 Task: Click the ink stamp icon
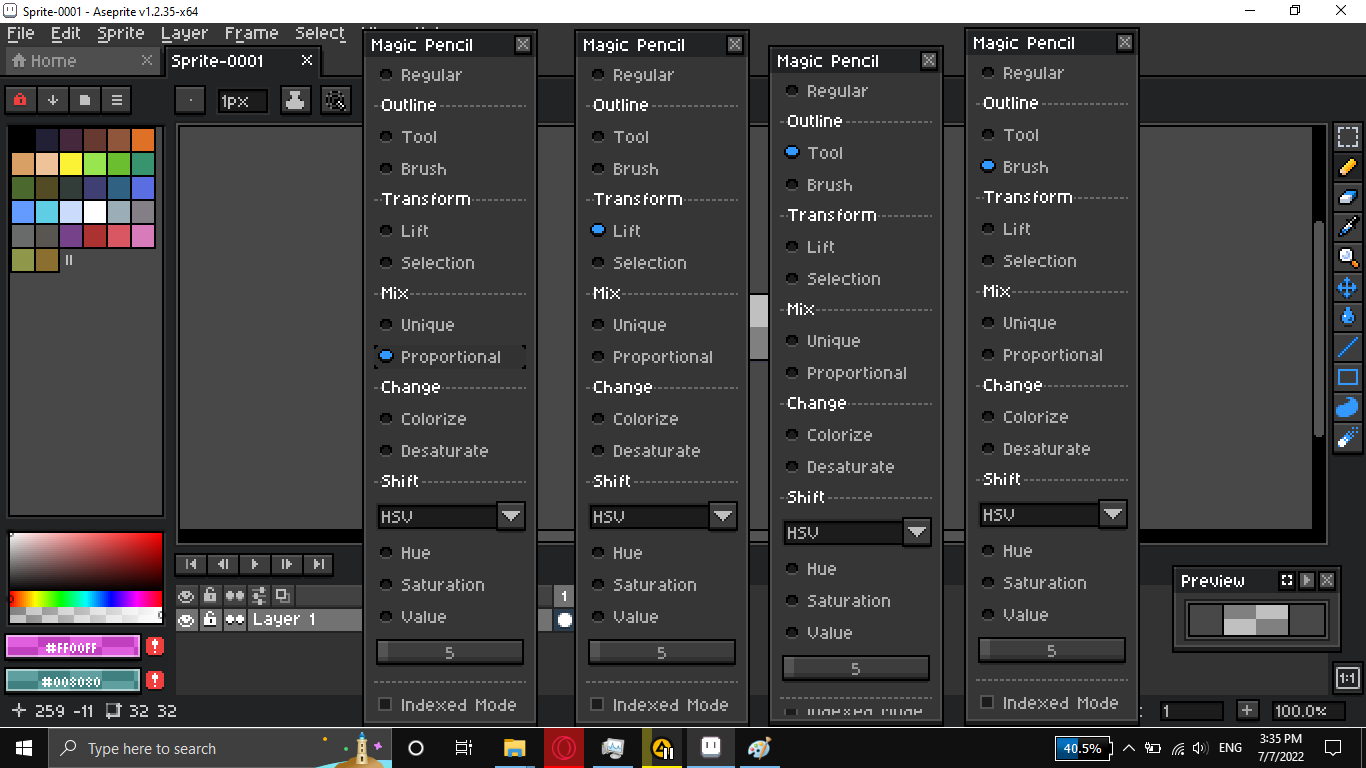pyautogui.click(x=295, y=100)
